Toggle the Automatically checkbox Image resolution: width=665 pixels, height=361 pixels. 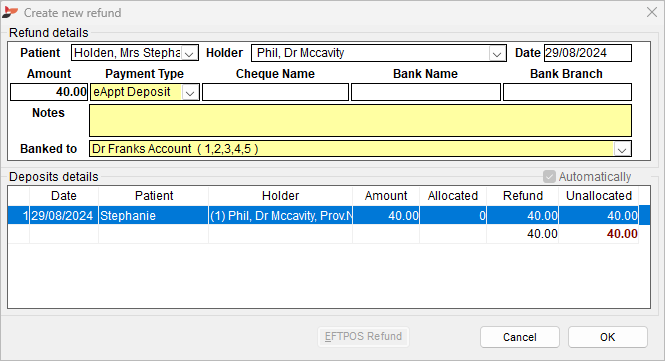[x=550, y=176]
